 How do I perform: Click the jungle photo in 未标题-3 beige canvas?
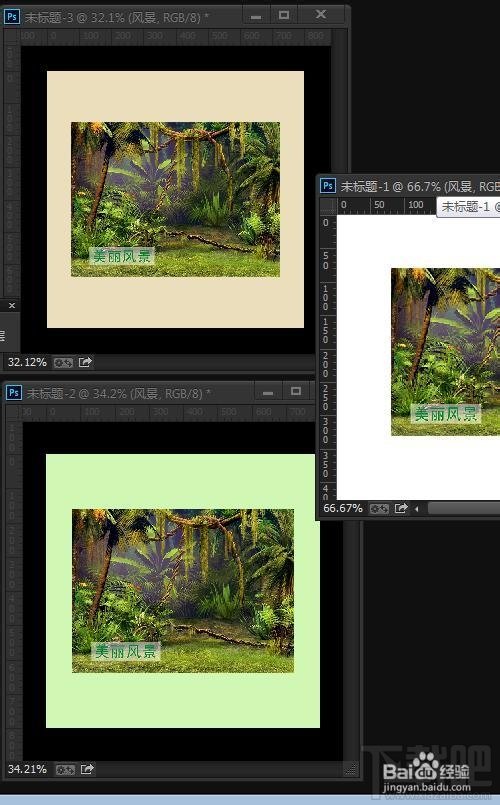(x=176, y=199)
